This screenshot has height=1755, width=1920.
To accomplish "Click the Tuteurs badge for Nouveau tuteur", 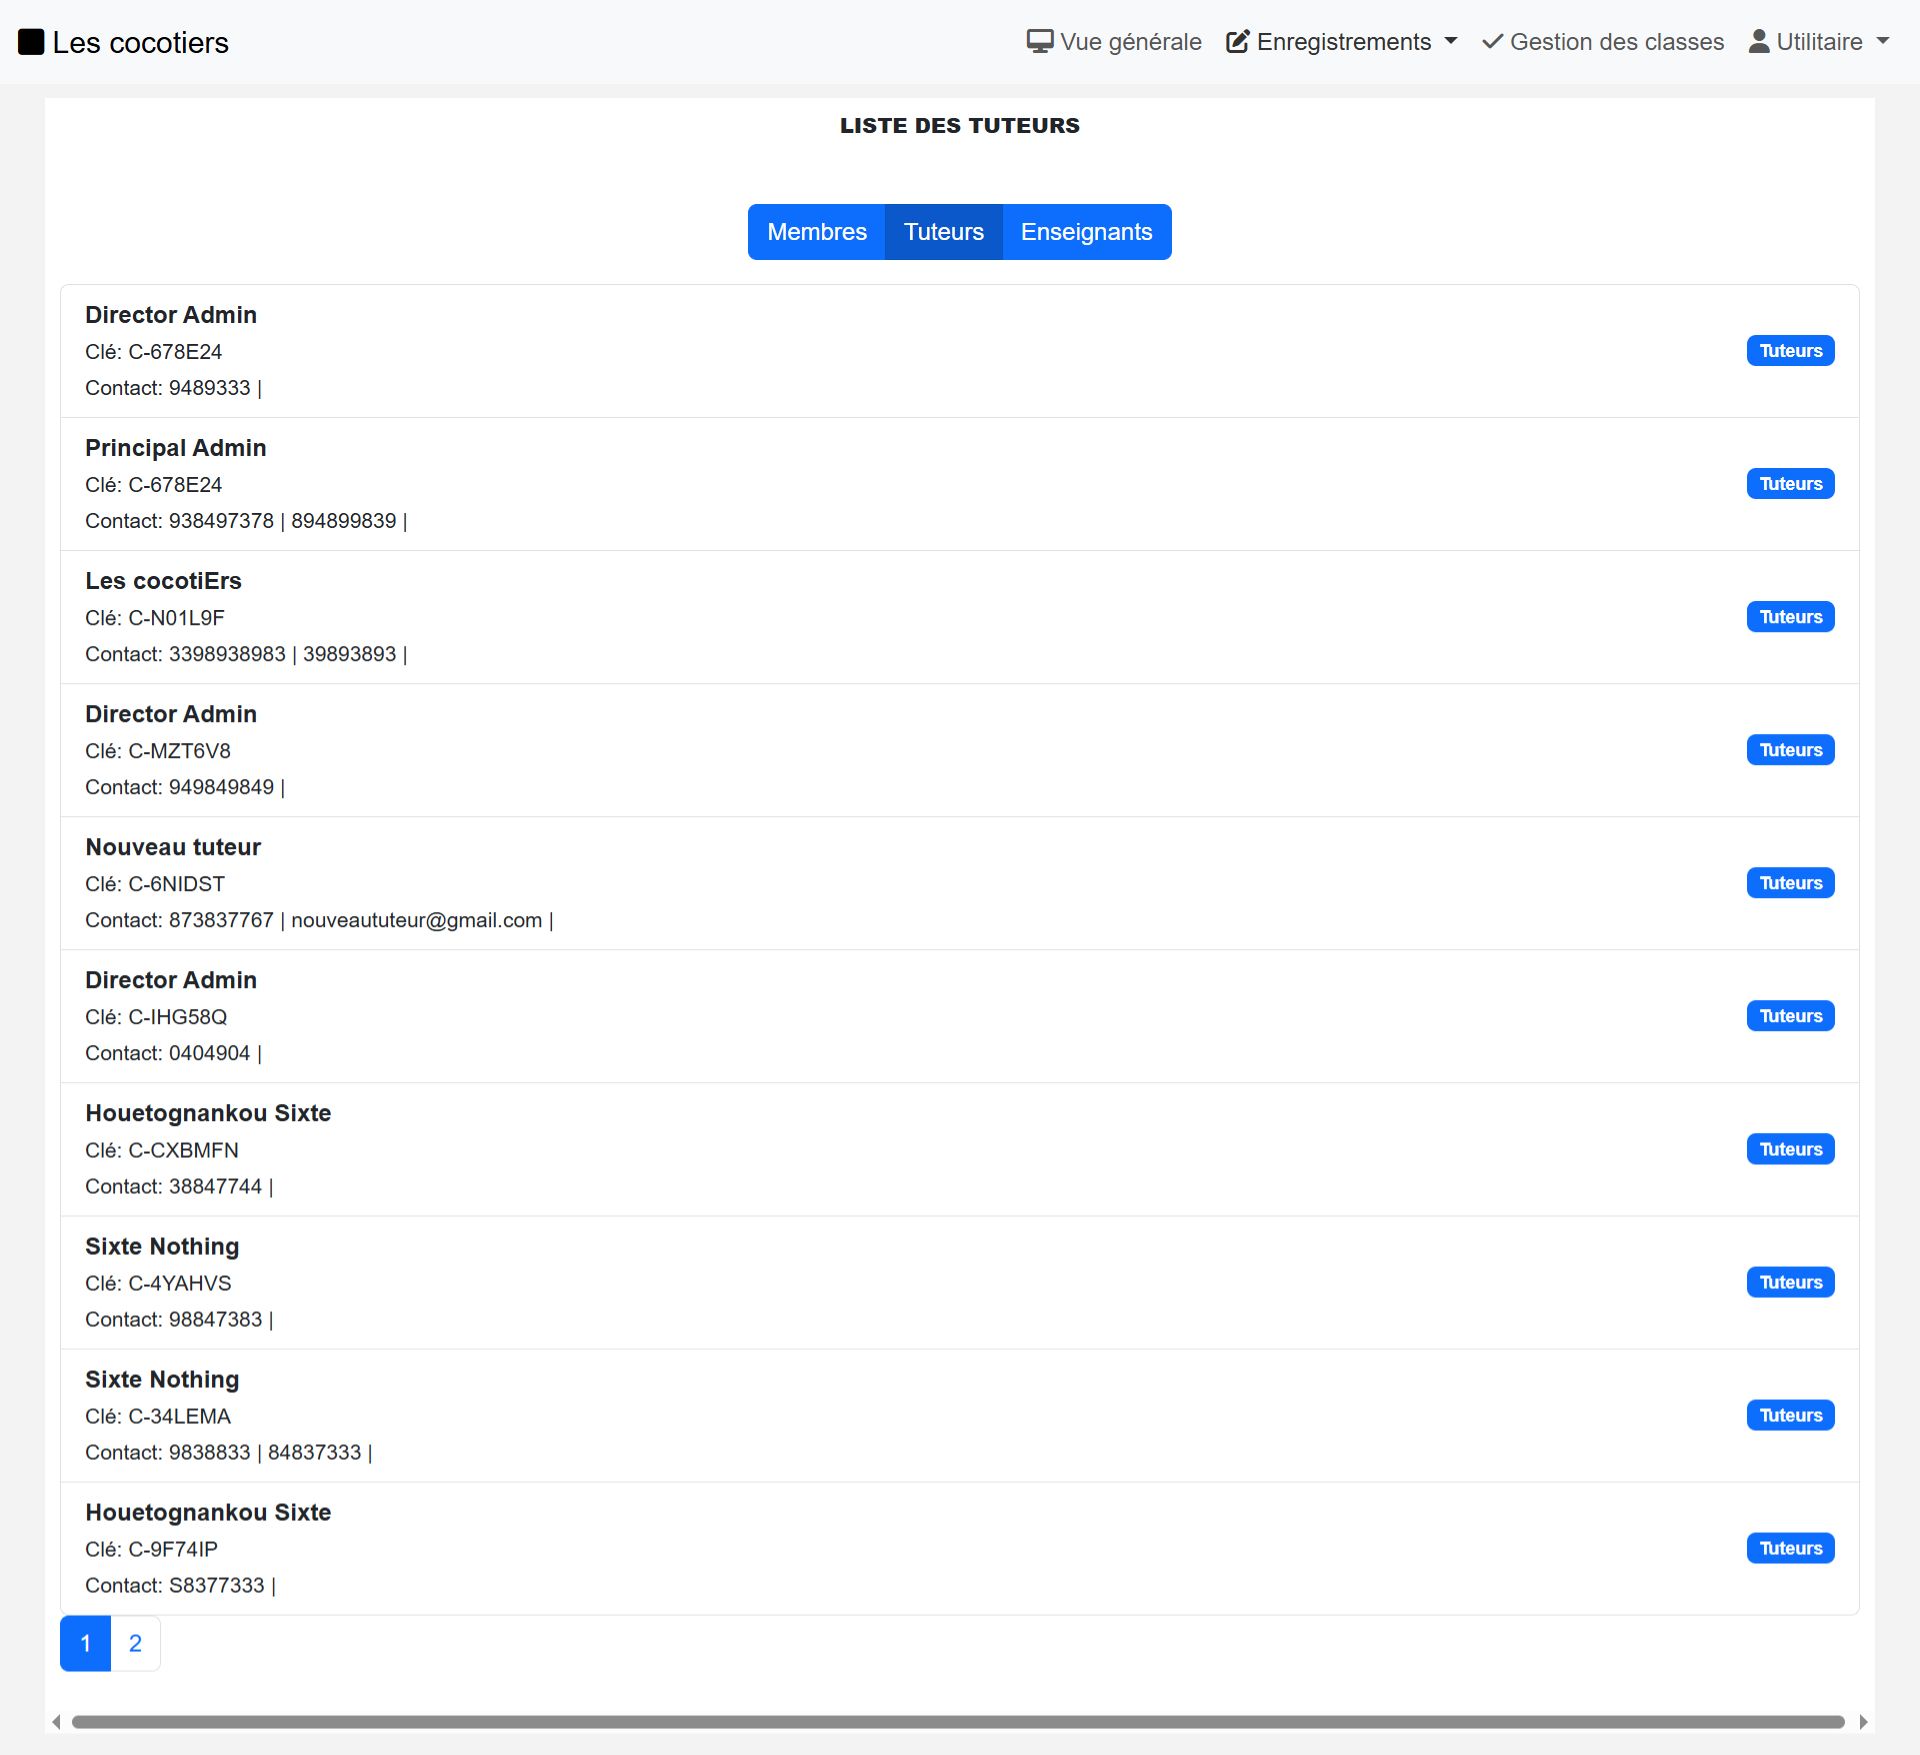I will [1790, 883].
